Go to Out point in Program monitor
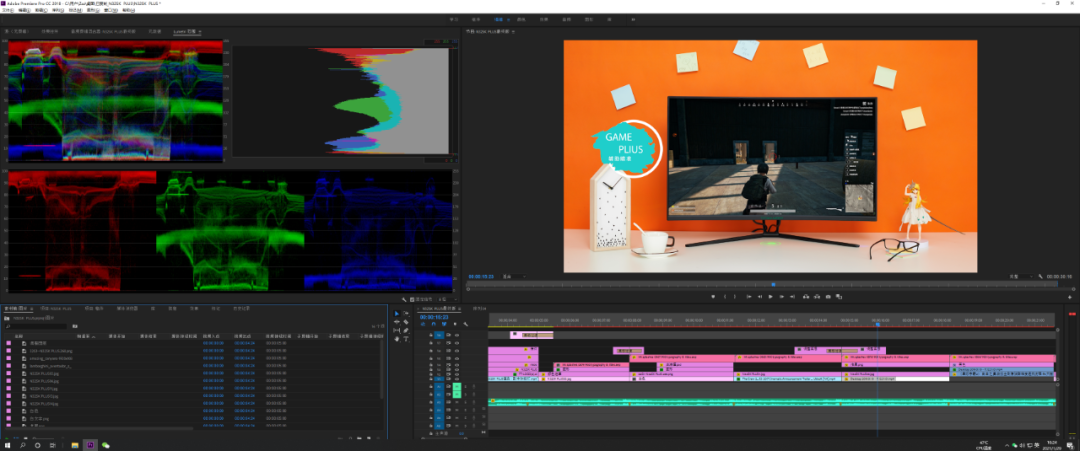 coord(793,296)
